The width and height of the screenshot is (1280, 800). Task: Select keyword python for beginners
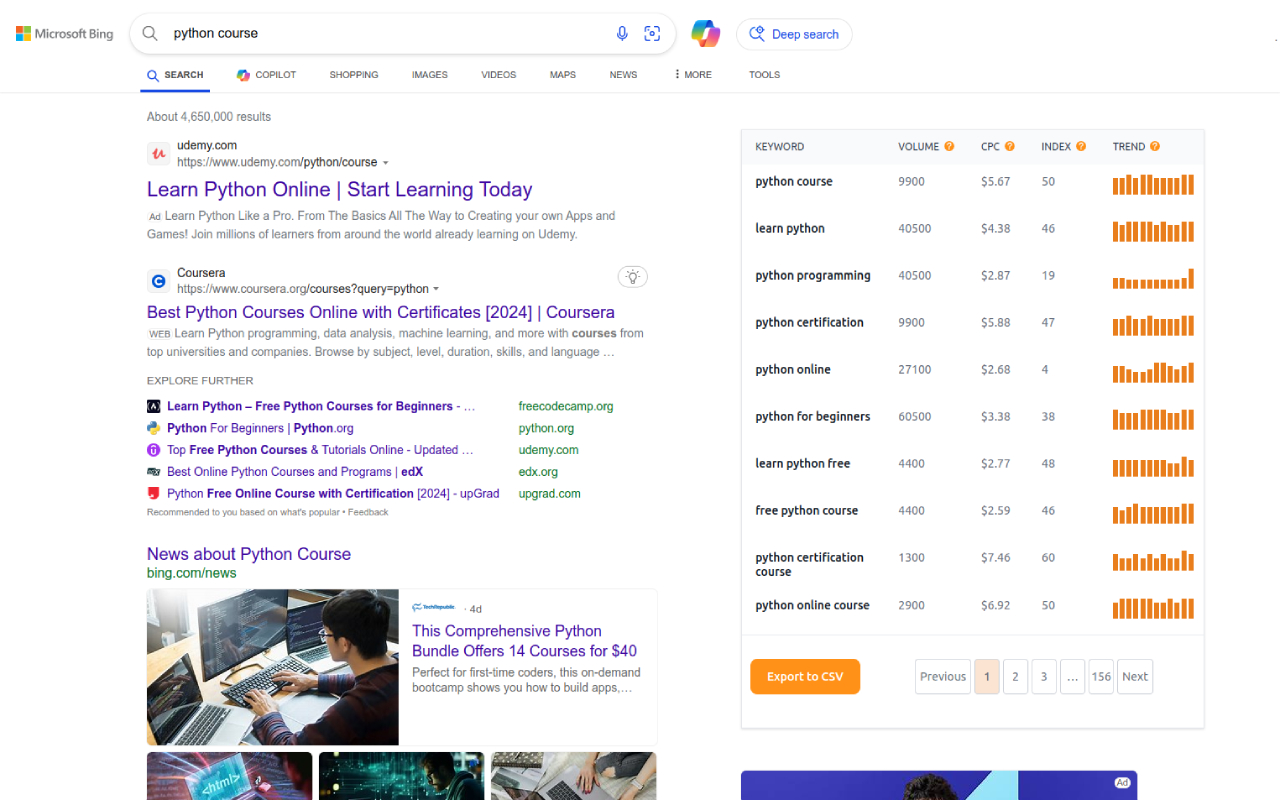[813, 417]
